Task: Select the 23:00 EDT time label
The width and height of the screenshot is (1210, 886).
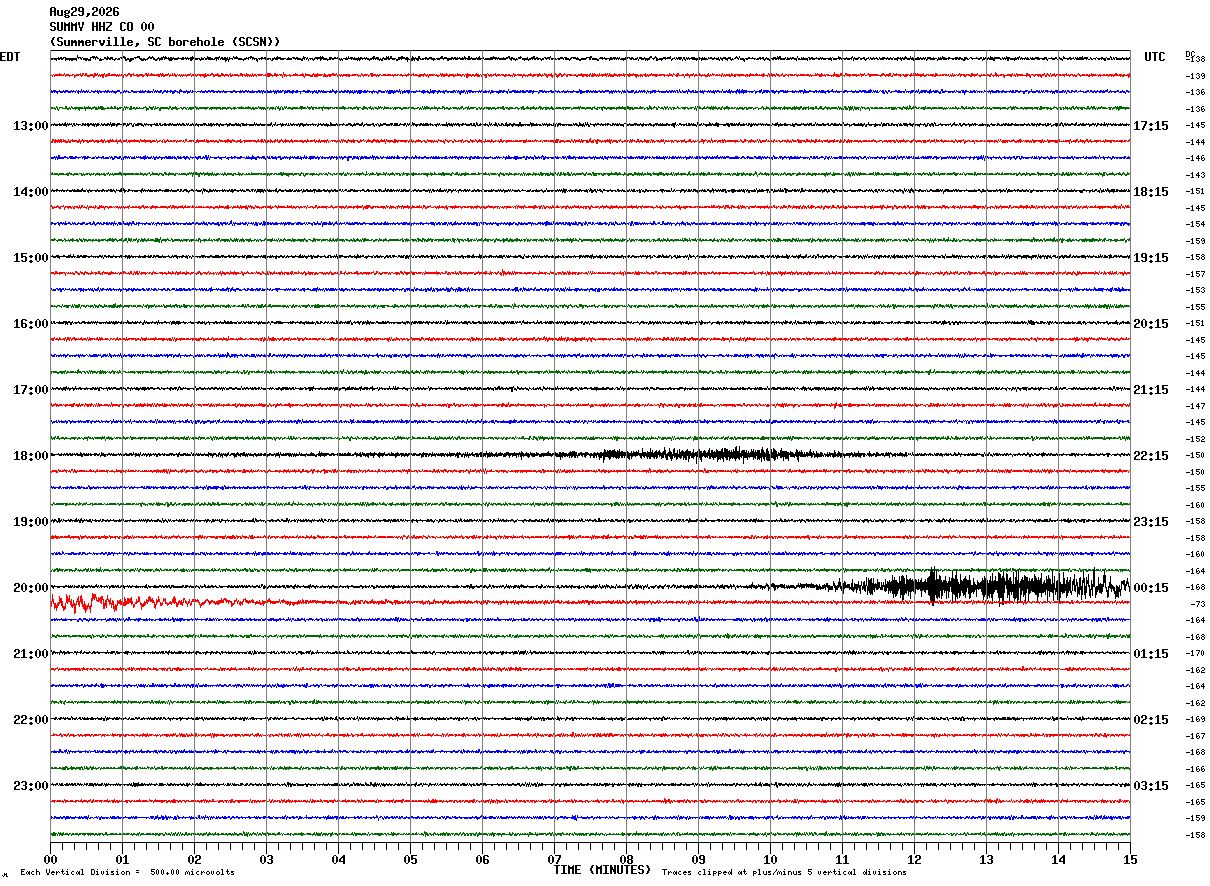Action: tap(31, 786)
